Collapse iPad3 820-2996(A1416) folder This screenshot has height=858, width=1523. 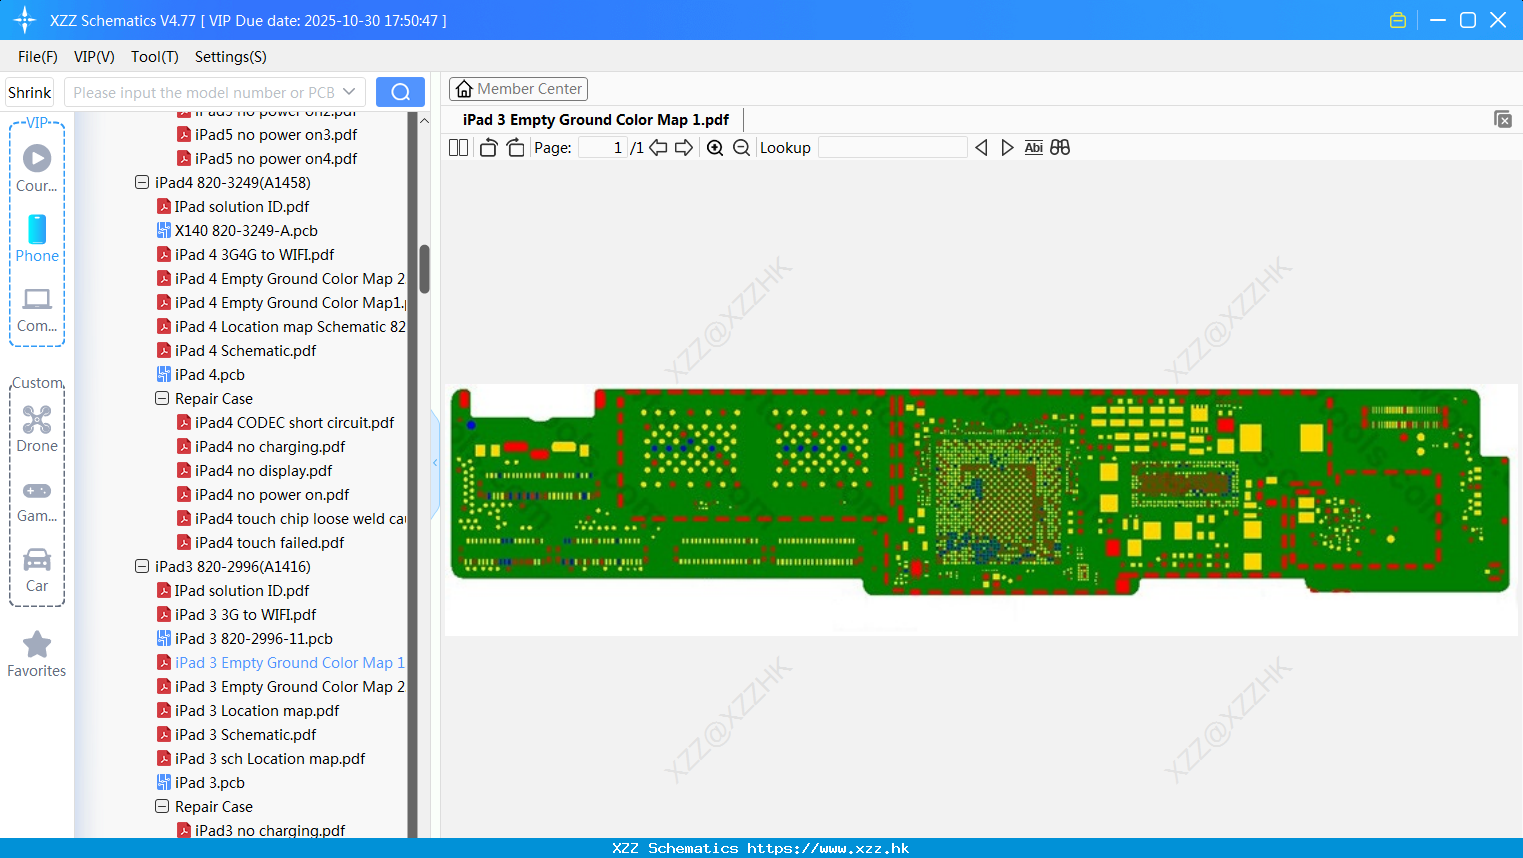tap(142, 567)
